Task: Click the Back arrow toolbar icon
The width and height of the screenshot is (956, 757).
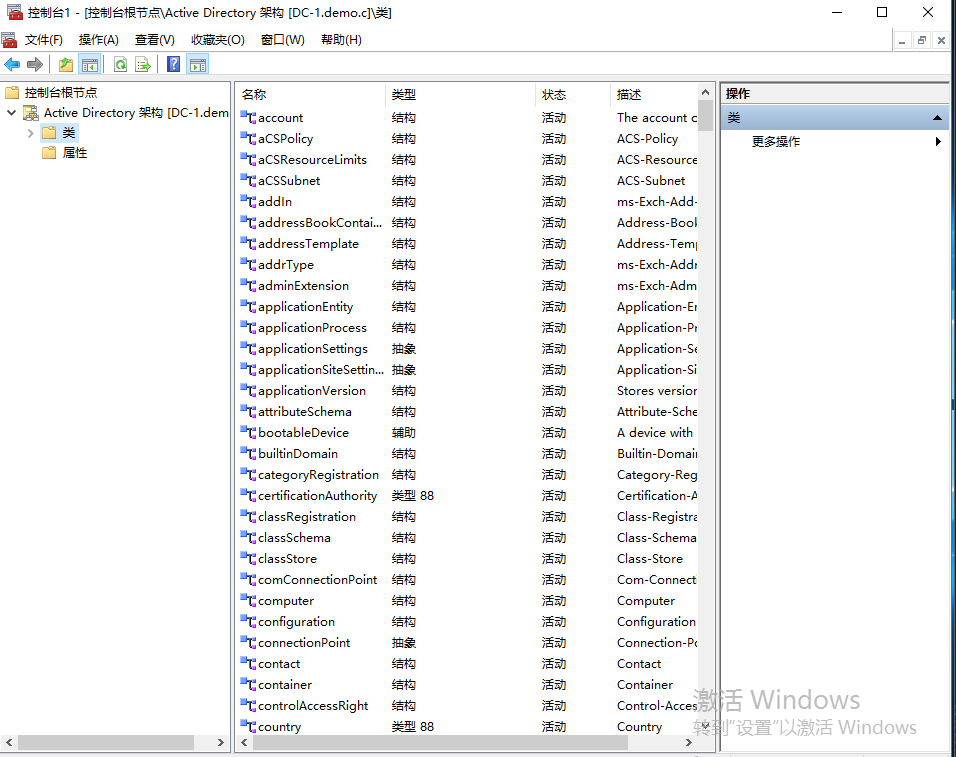Action: (x=12, y=65)
